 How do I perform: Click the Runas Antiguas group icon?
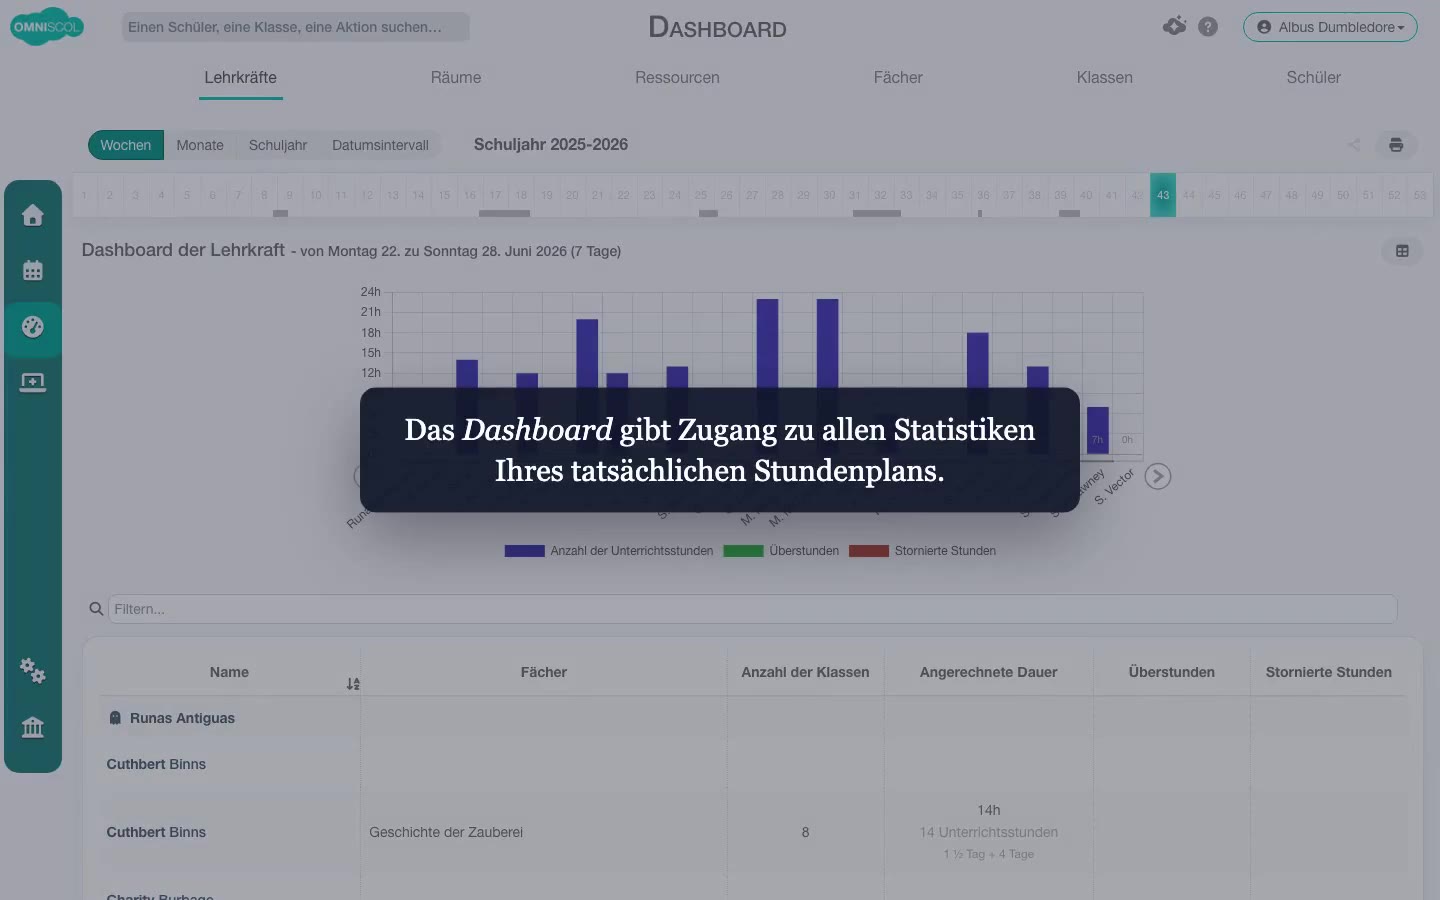pos(115,718)
